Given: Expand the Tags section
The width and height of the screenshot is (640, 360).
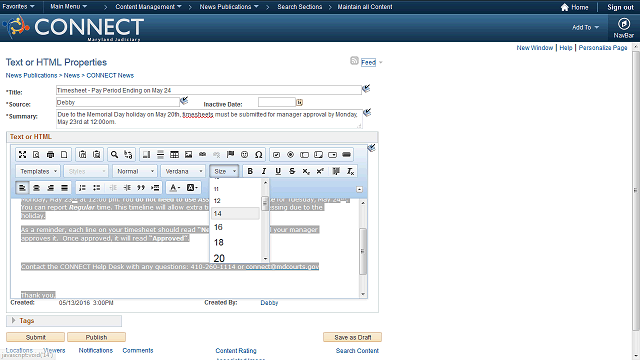Looking at the screenshot, I should (x=13, y=321).
